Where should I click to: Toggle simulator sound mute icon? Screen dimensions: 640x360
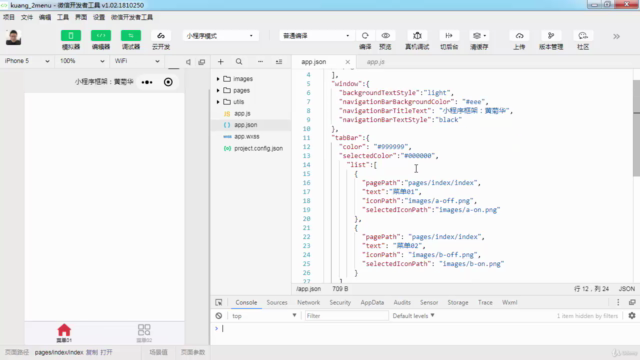(188, 62)
